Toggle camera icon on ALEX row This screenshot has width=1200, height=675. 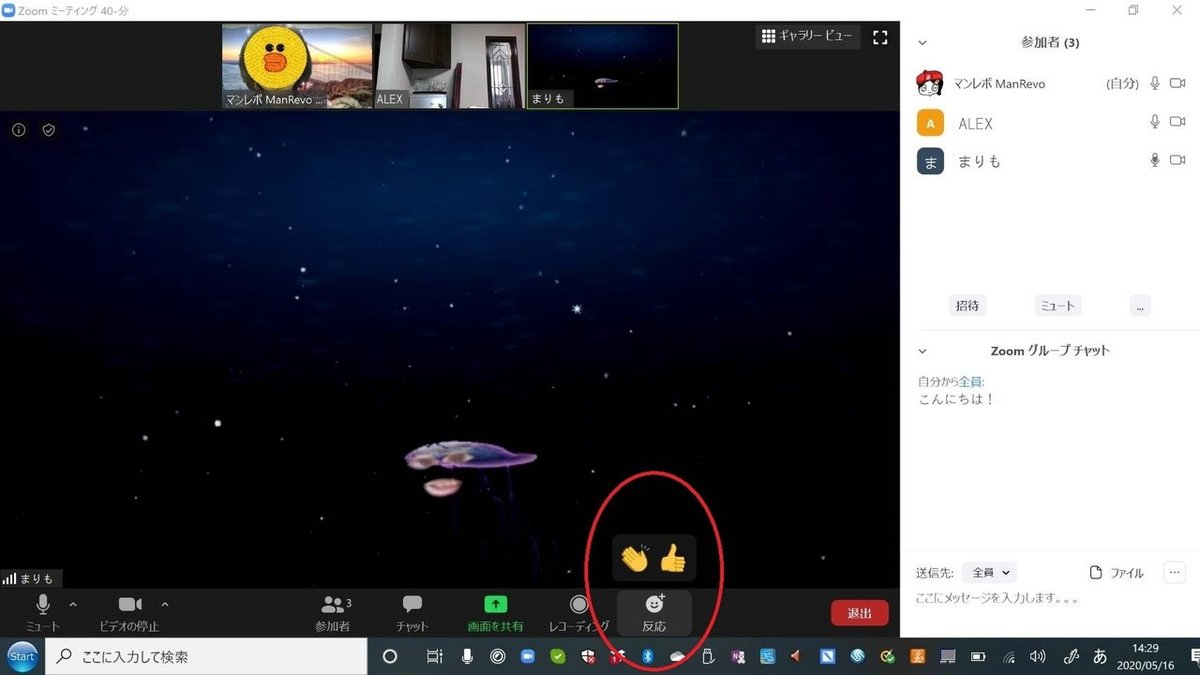tap(1177, 122)
